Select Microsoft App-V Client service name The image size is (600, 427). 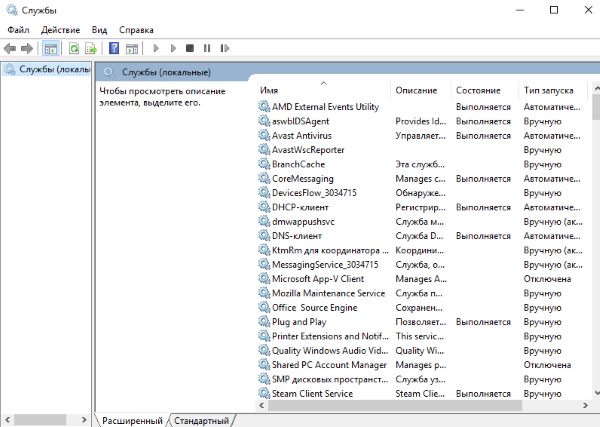(x=318, y=279)
